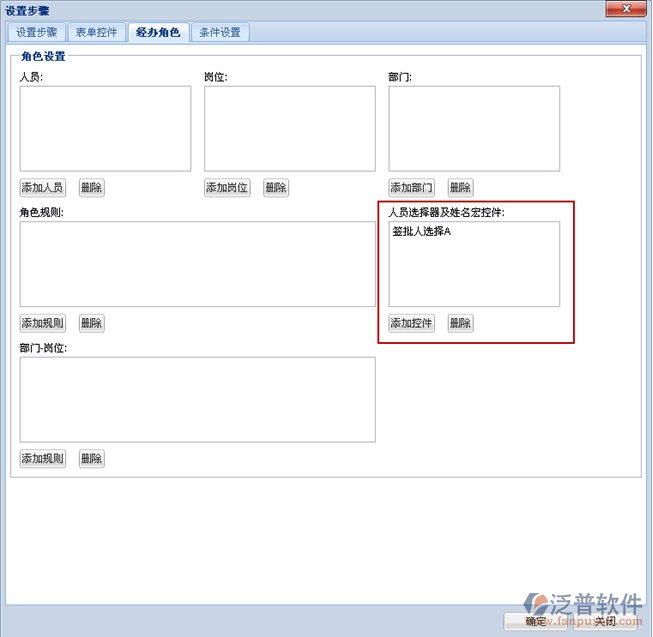653x637 pixels.
Task: Confirm with the 确定 button
Action: [536, 622]
